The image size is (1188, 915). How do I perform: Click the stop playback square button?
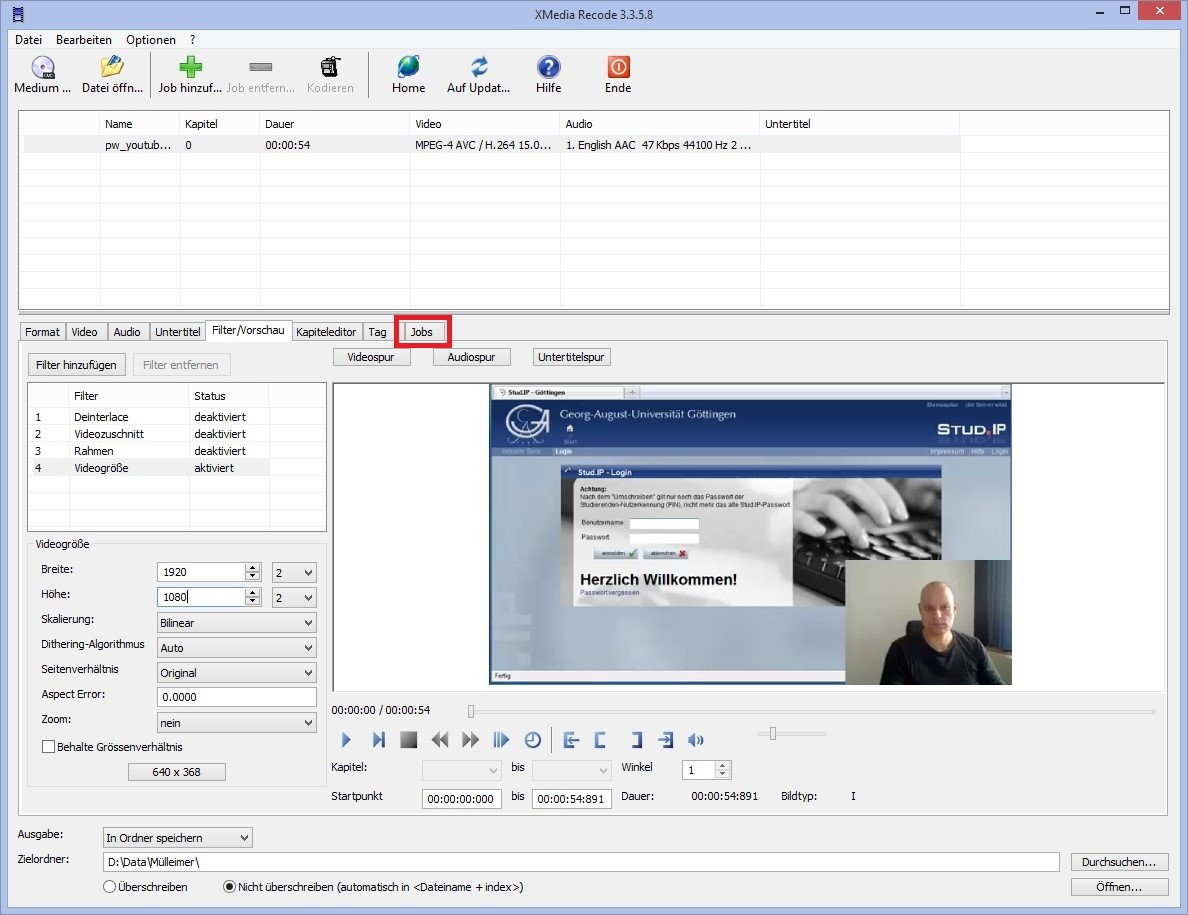[x=408, y=740]
